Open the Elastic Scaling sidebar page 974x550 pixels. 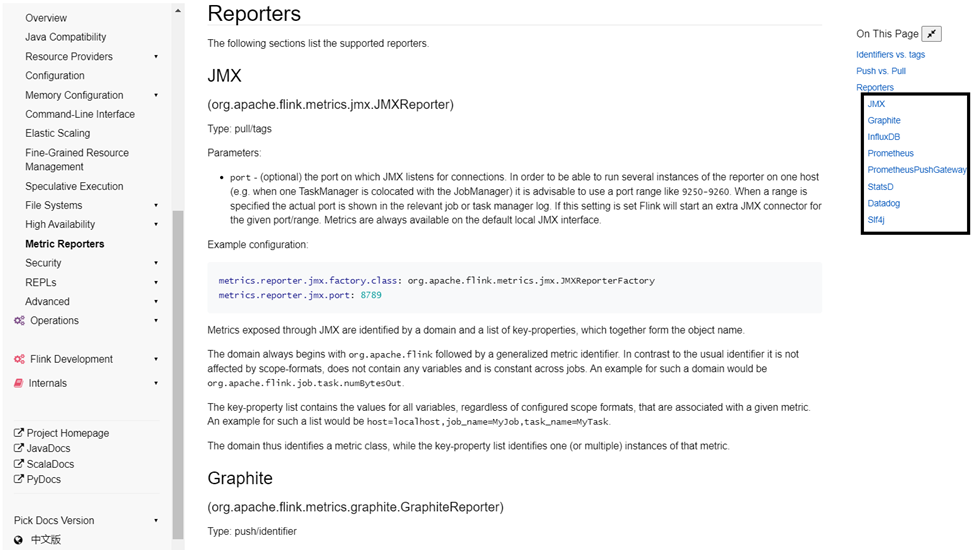[57, 133]
